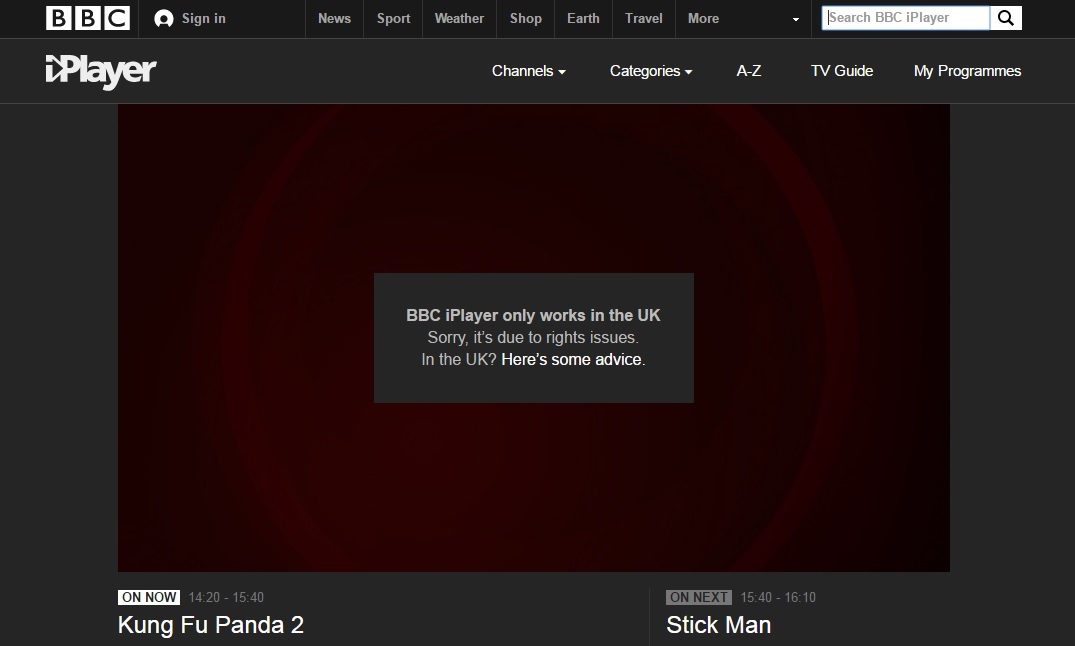Click the More dropdown arrow
1075x646 pixels.
coord(795,19)
